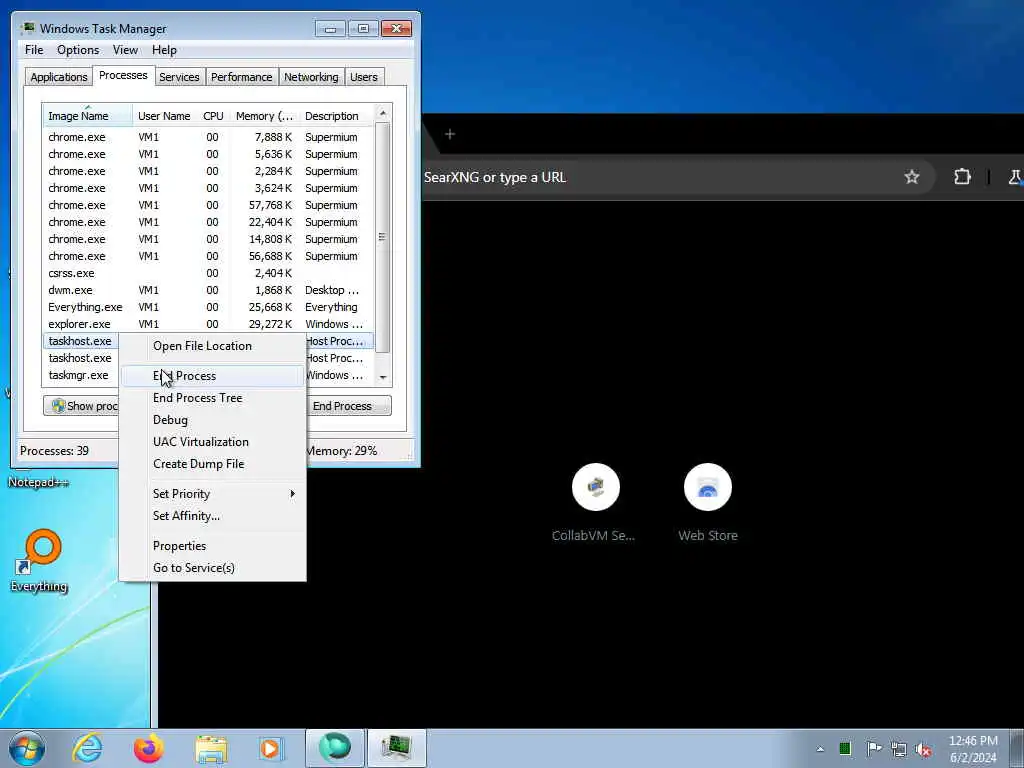Sort by Memory column header
Image resolution: width=1024 pixels, height=768 pixels.
click(264, 116)
